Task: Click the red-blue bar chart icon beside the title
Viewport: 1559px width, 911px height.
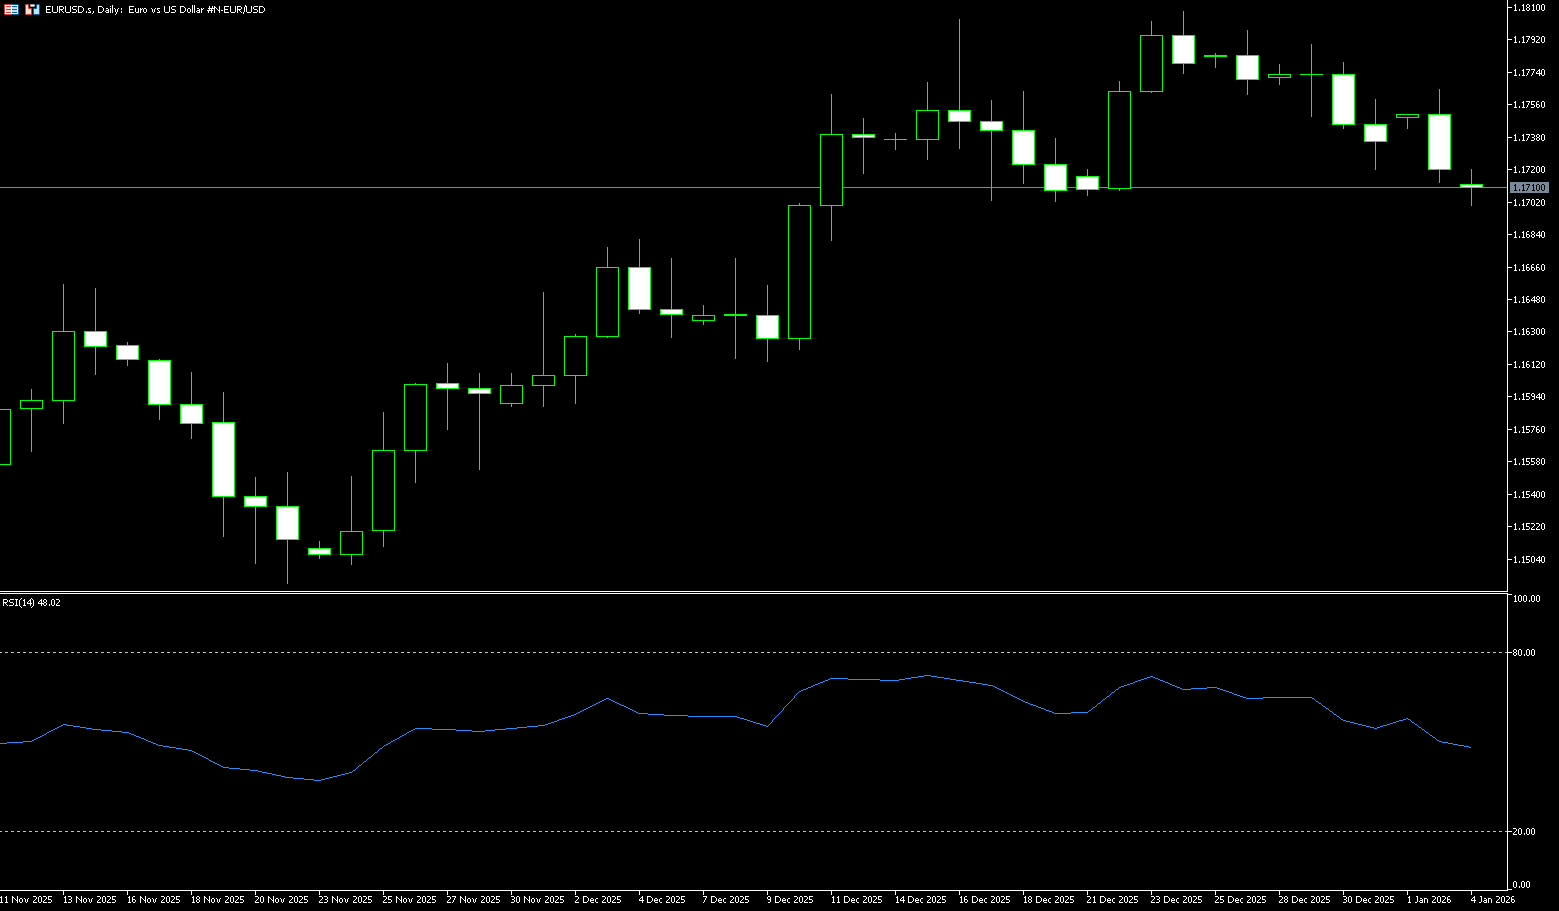Action: (32, 9)
